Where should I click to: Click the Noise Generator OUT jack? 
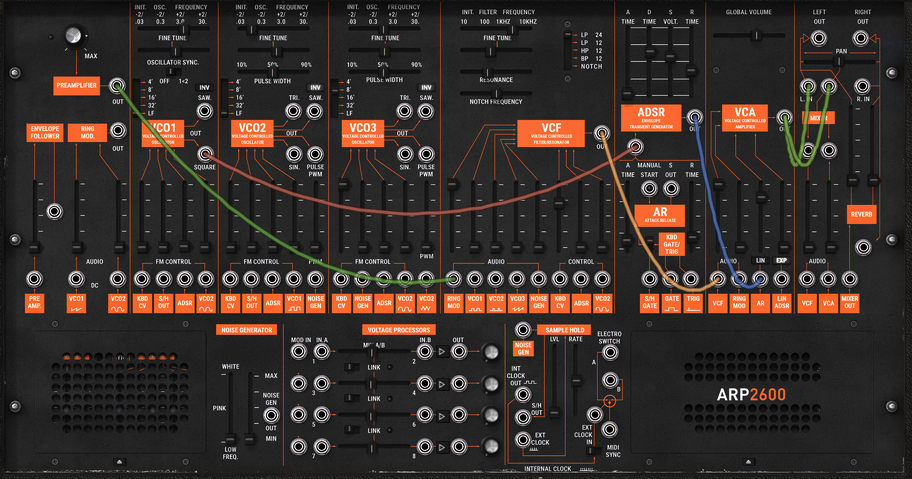pyautogui.click(x=271, y=415)
